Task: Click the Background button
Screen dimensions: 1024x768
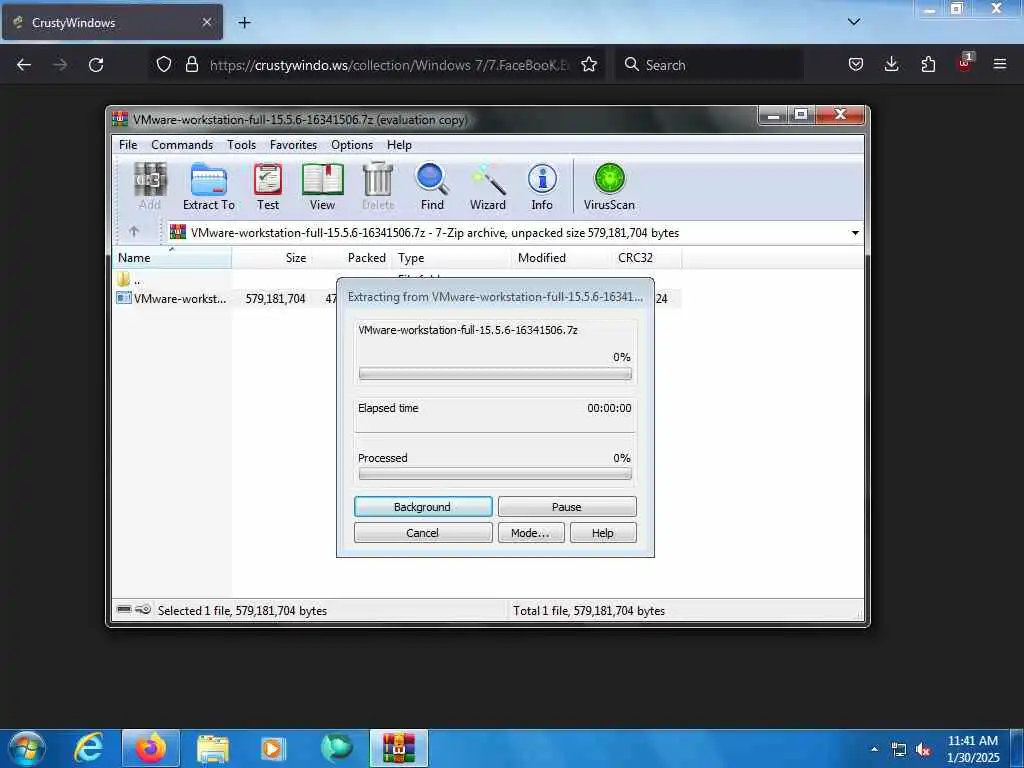Action: [x=423, y=507]
